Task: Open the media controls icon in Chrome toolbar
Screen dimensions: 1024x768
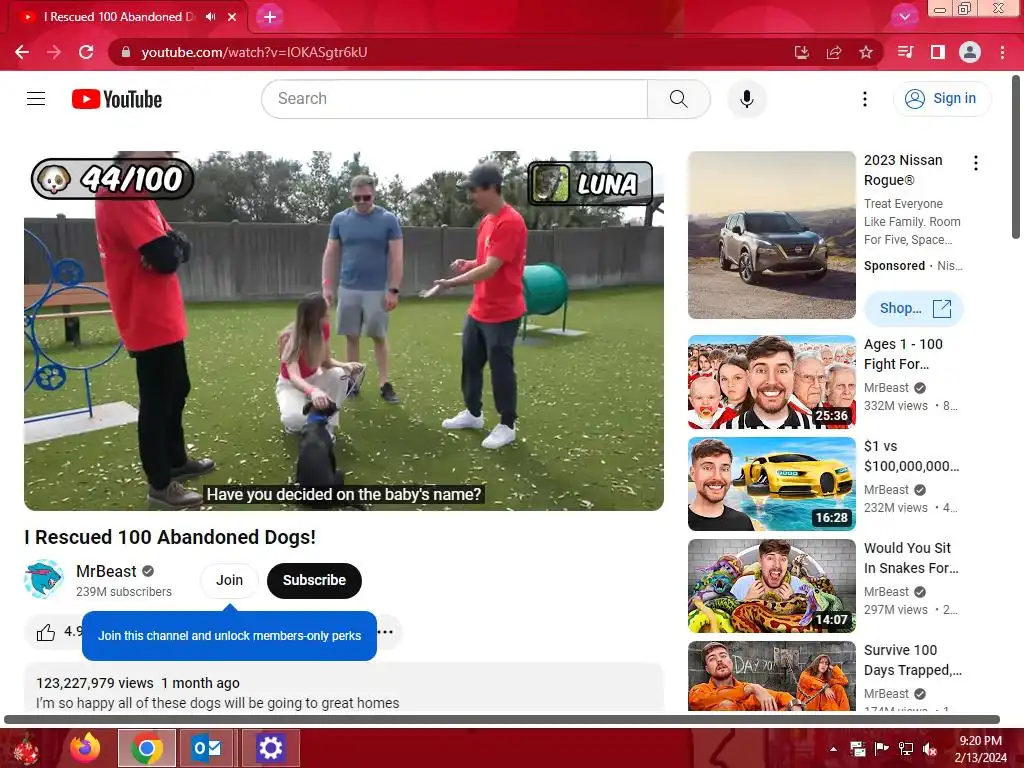Action: [905, 52]
